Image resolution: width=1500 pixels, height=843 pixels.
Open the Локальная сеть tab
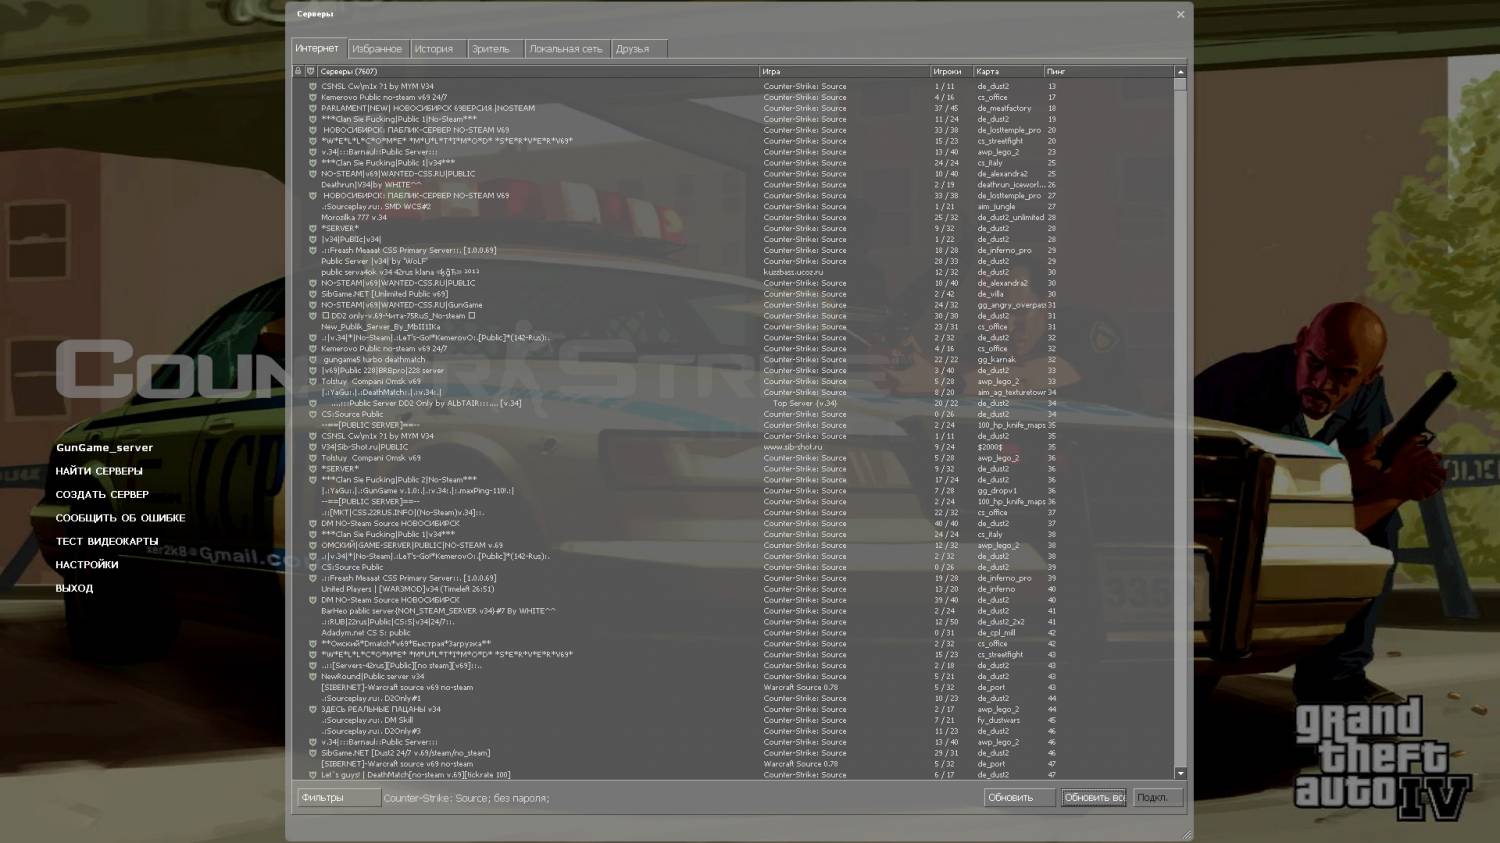[x=566, y=49]
